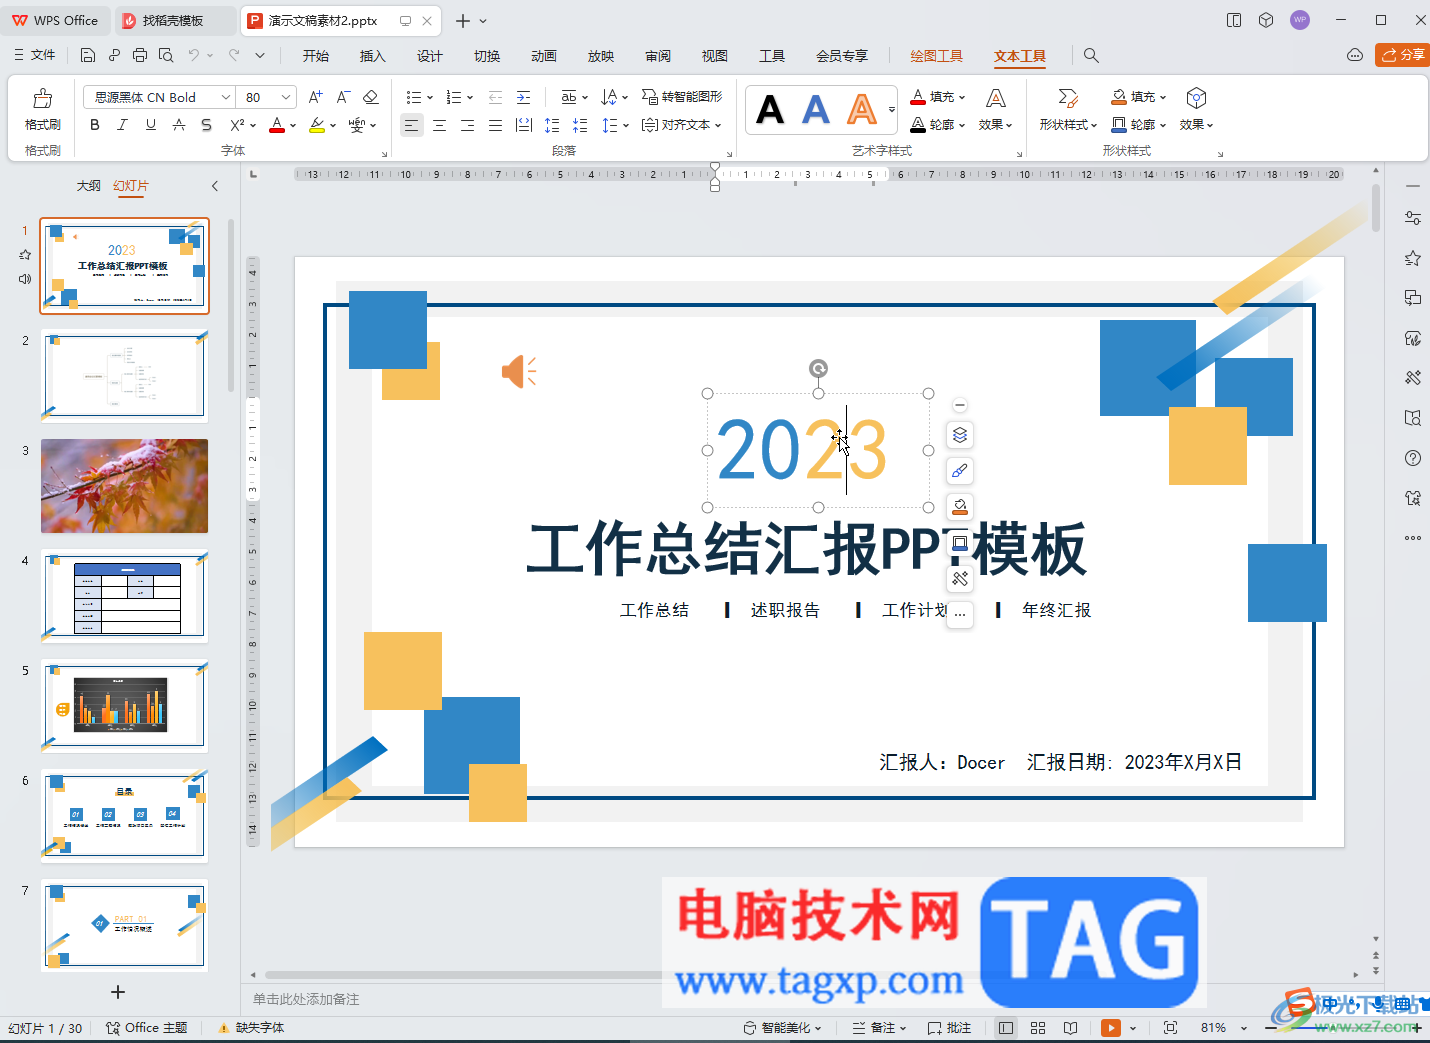Screen dimensions: 1430x1043
Task: Clear formatting with the eraser icon
Action: click(x=370, y=97)
